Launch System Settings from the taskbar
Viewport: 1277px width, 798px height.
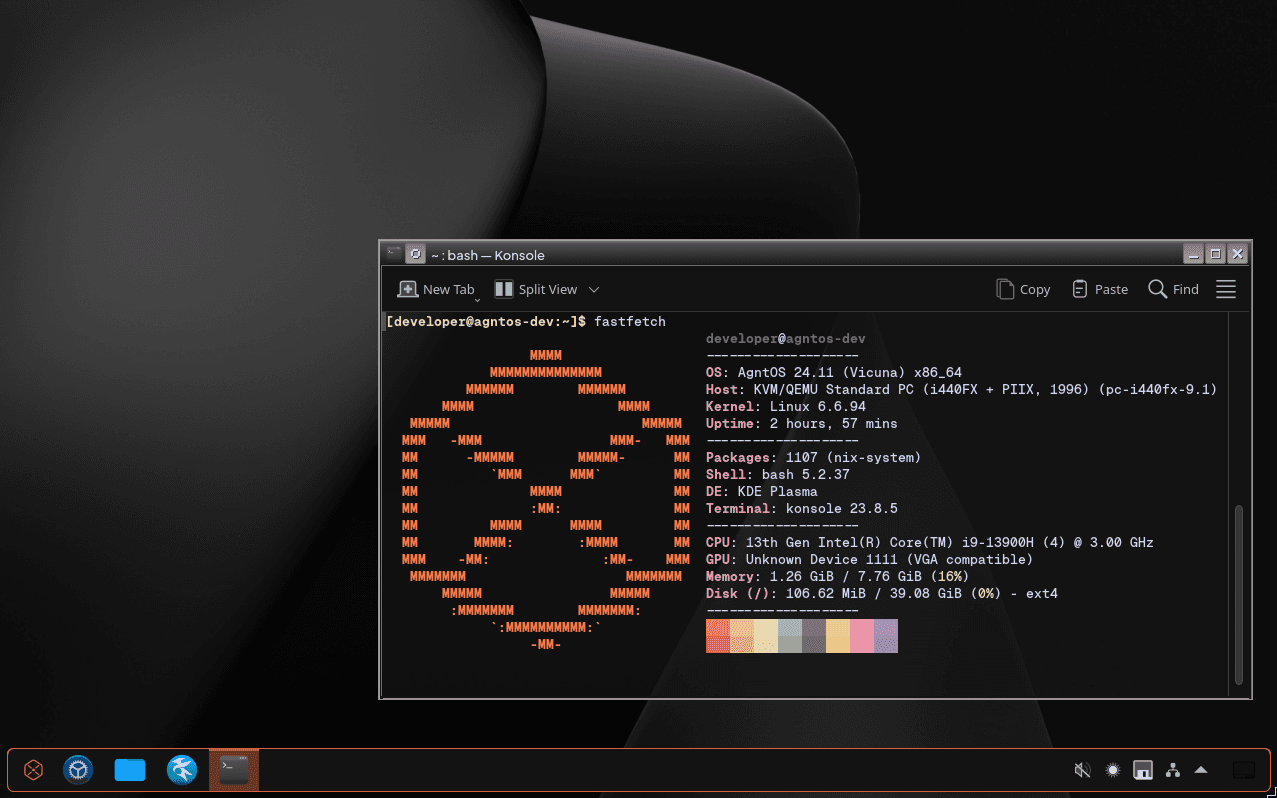click(x=78, y=770)
